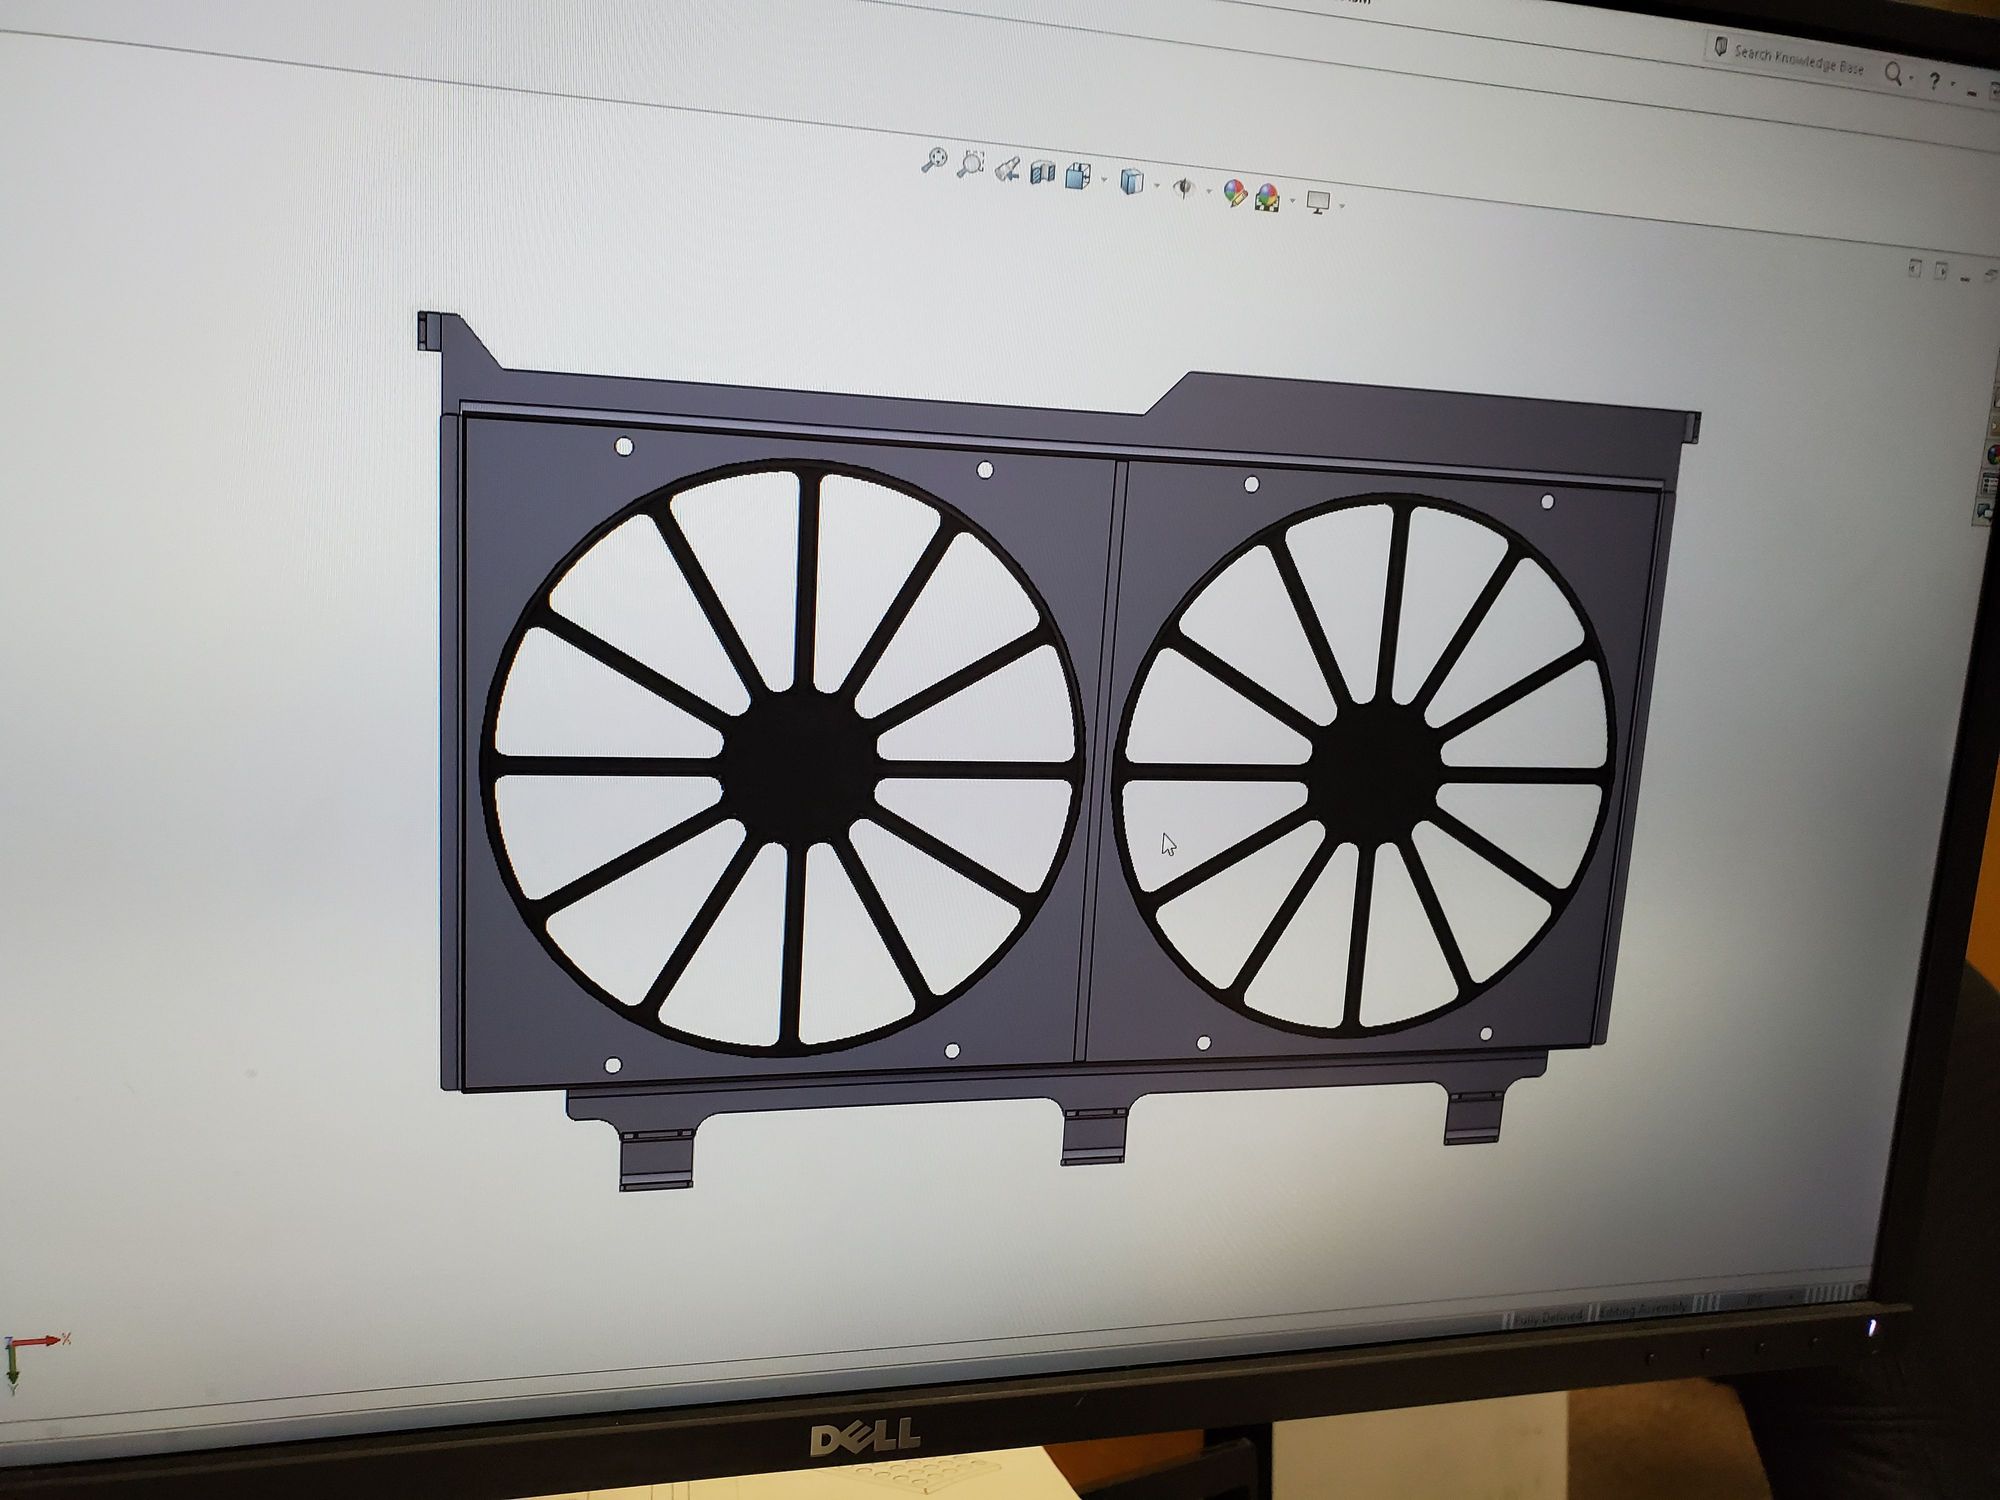Click the Display Style cube icon
Image resolution: width=2000 pixels, height=1500 pixels.
pos(1132,181)
